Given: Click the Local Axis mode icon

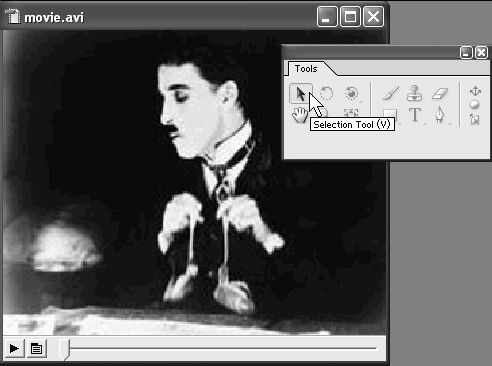Looking at the screenshot, I should (x=475, y=91).
